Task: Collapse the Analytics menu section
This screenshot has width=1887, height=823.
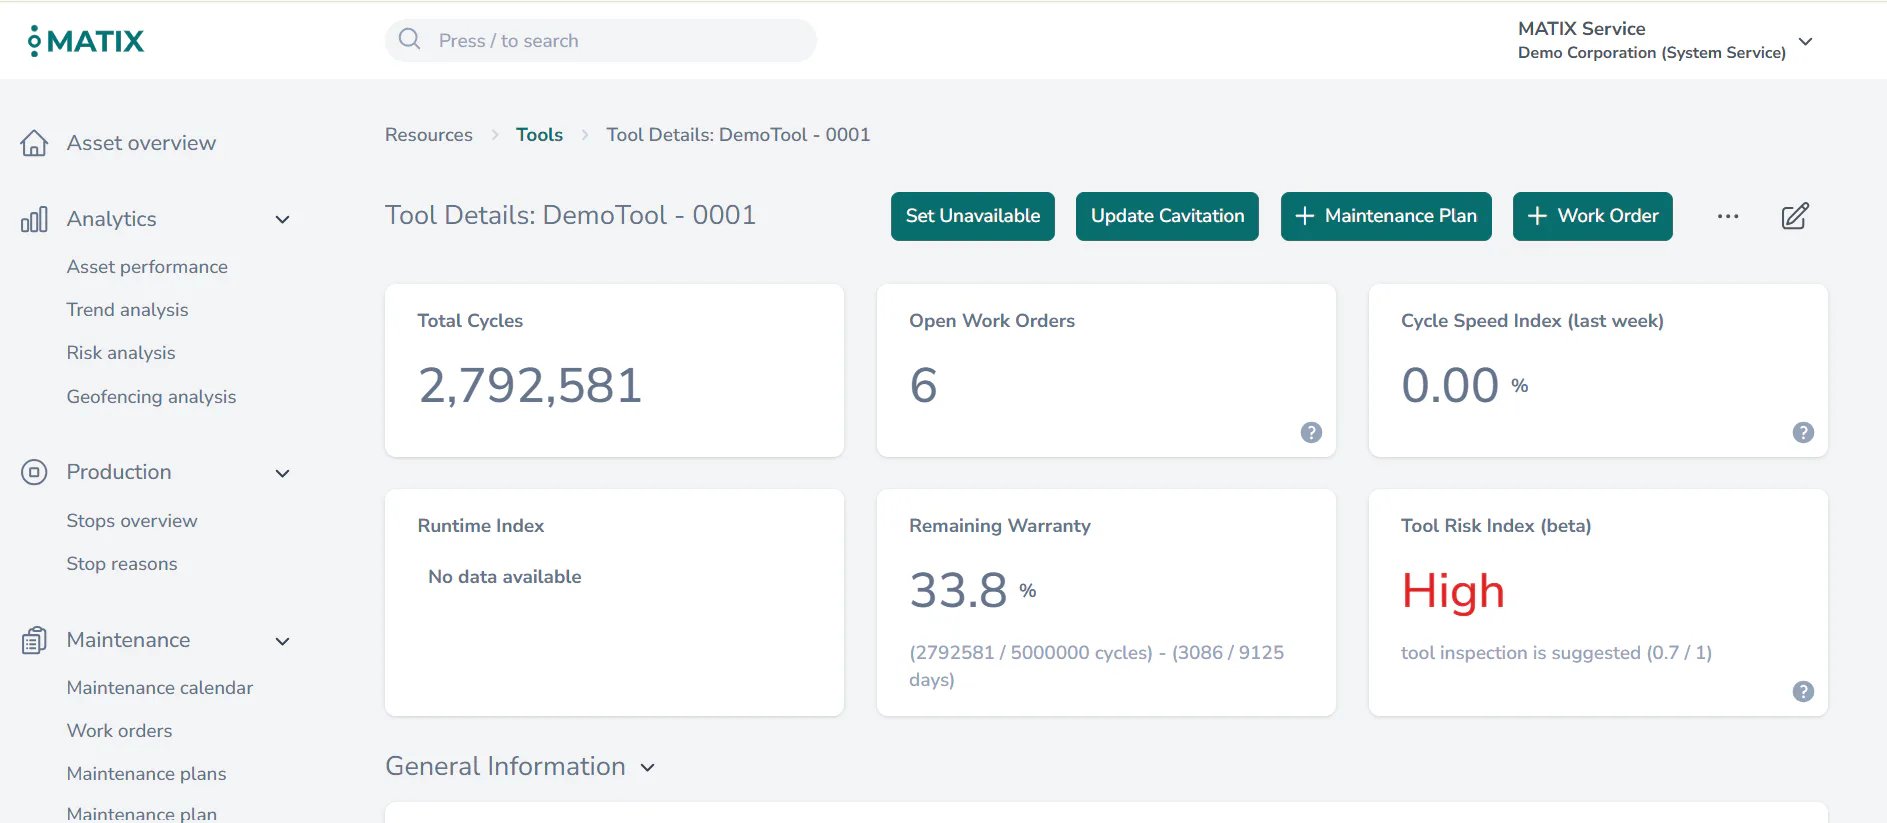Action: click(283, 220)
